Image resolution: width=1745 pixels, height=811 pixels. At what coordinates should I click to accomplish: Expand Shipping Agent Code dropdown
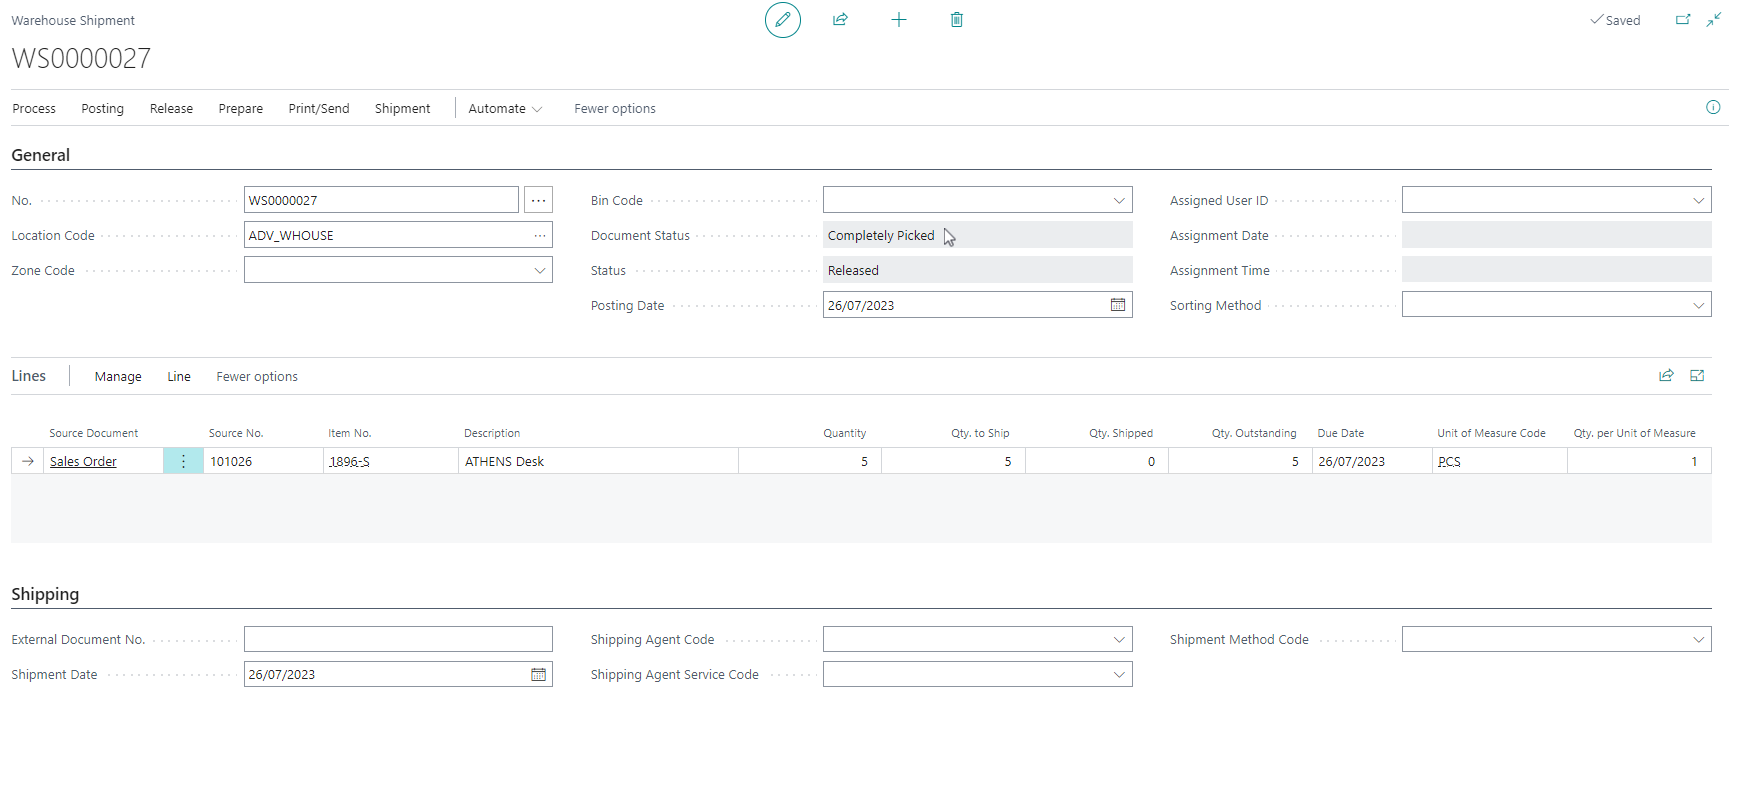pyautogui.click(x=1119, y=639)
